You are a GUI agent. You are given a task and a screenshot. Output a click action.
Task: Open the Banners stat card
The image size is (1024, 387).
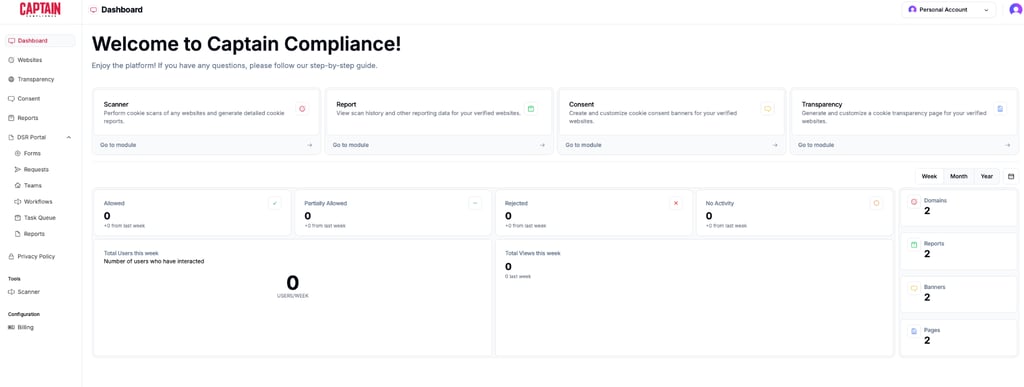pos(959,294)
